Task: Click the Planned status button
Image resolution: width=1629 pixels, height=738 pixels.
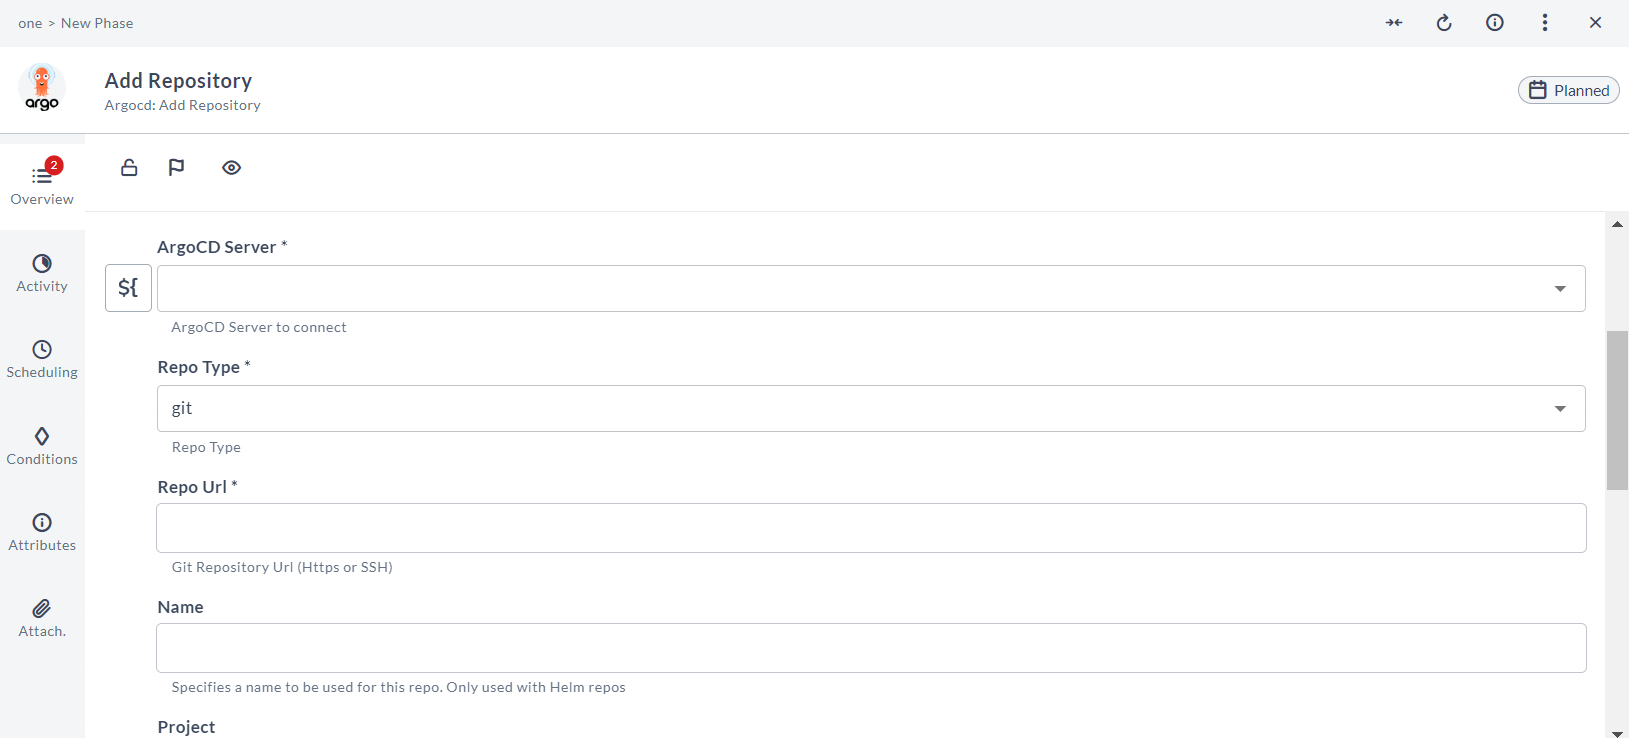Action: pyautogui.click(x=1568, y=90)
